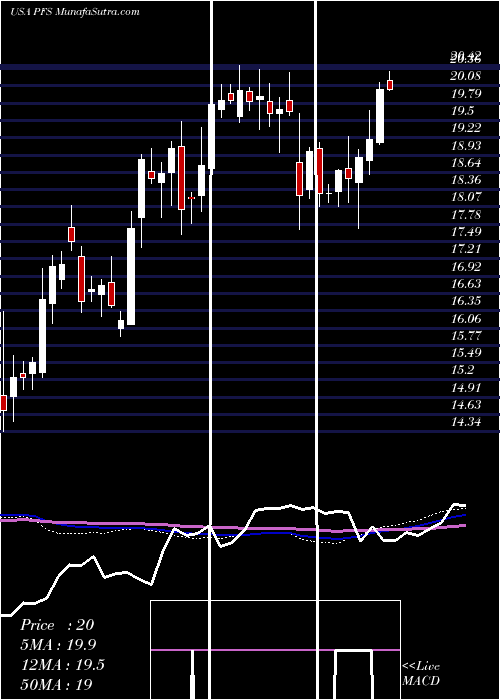Click the 18.07 price axis label
This screenshot has width=500, height=700.
click(466, 197)
